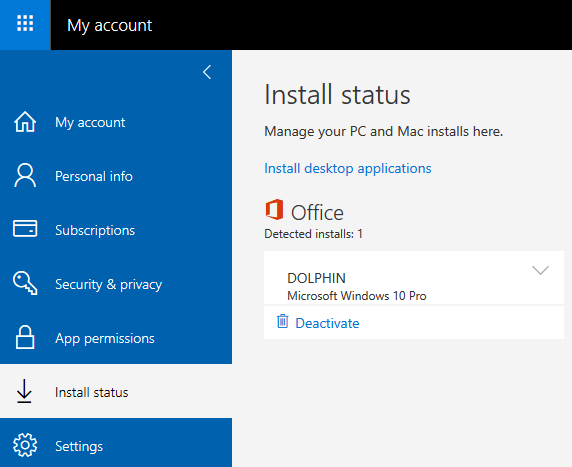Go to Subscriptions in the sidebar

click(95, 230)
